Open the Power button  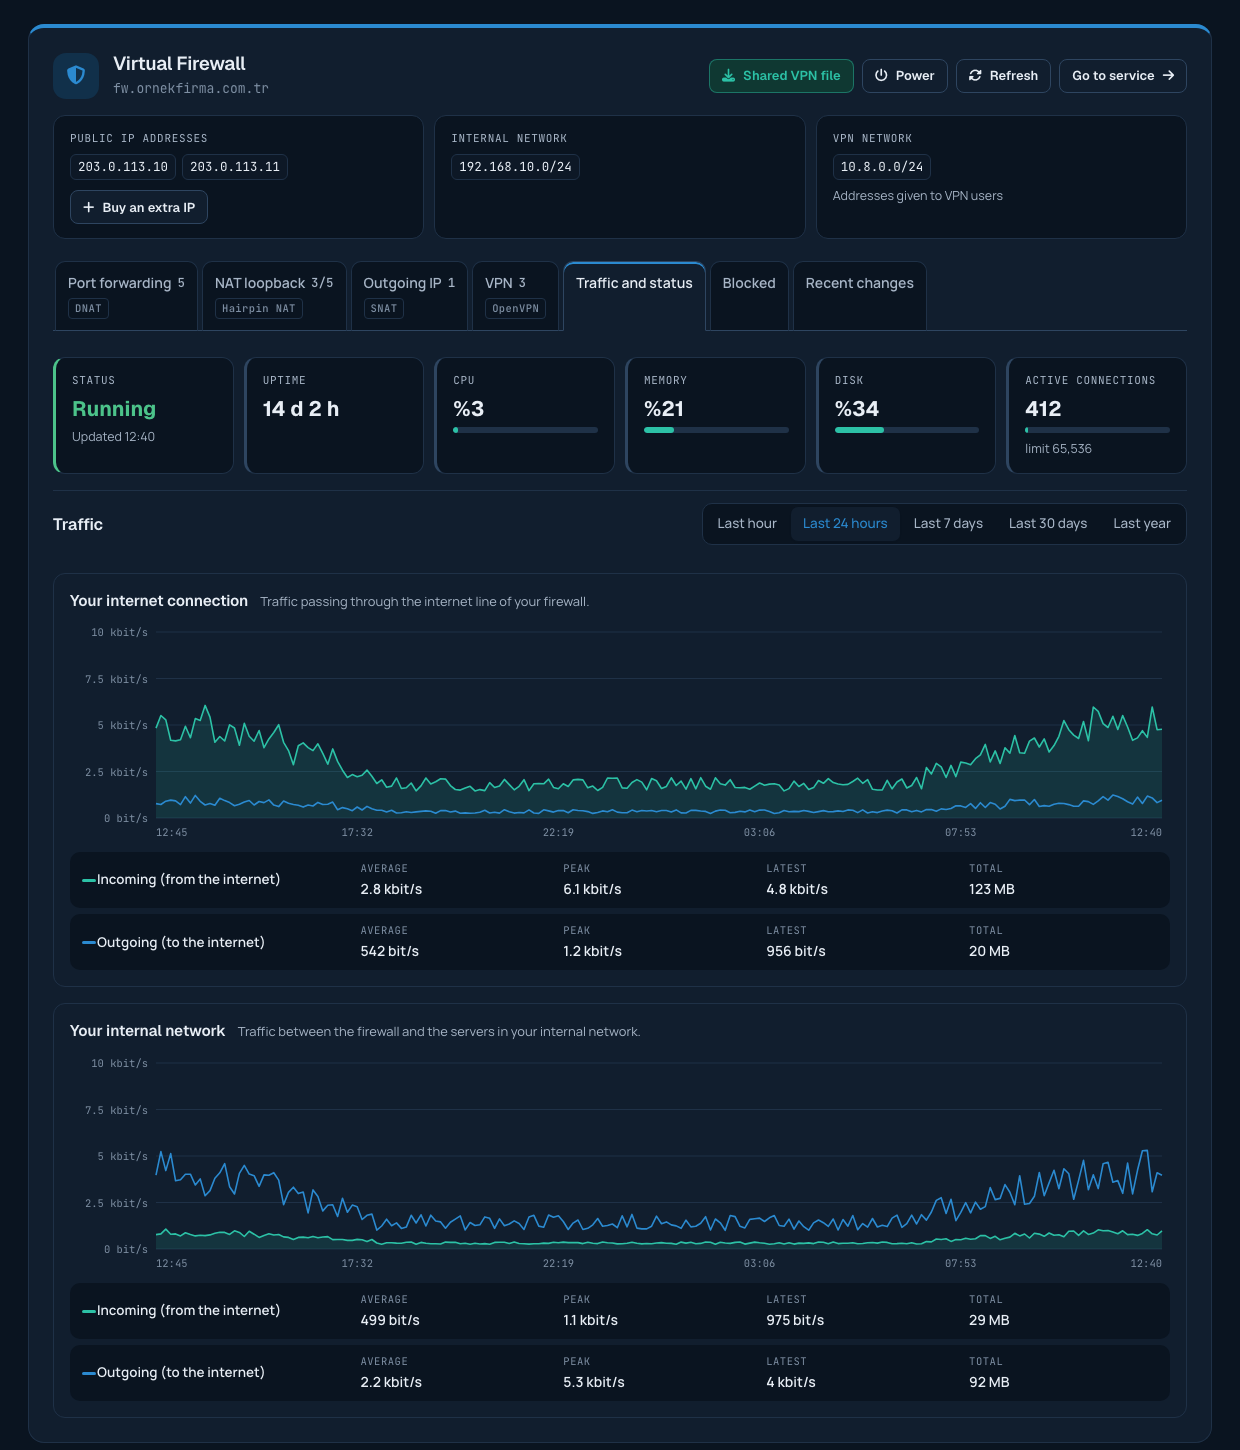[x=904, y=76]
